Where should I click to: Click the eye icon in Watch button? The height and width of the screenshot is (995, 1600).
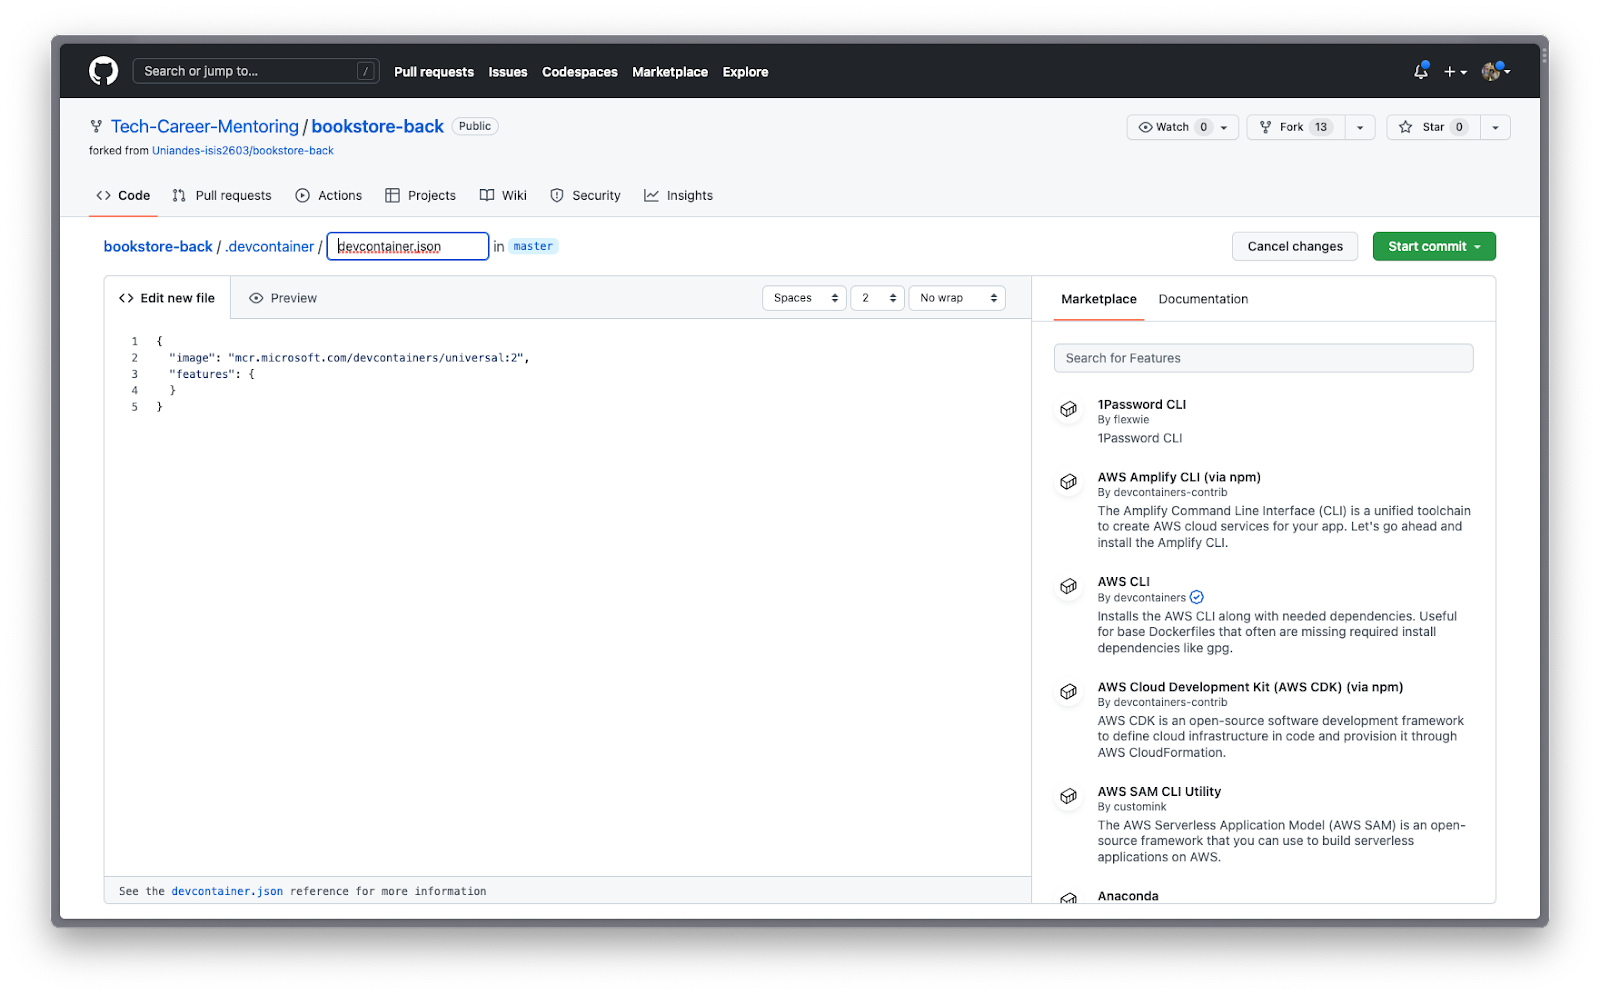(x=1145, y=127)
